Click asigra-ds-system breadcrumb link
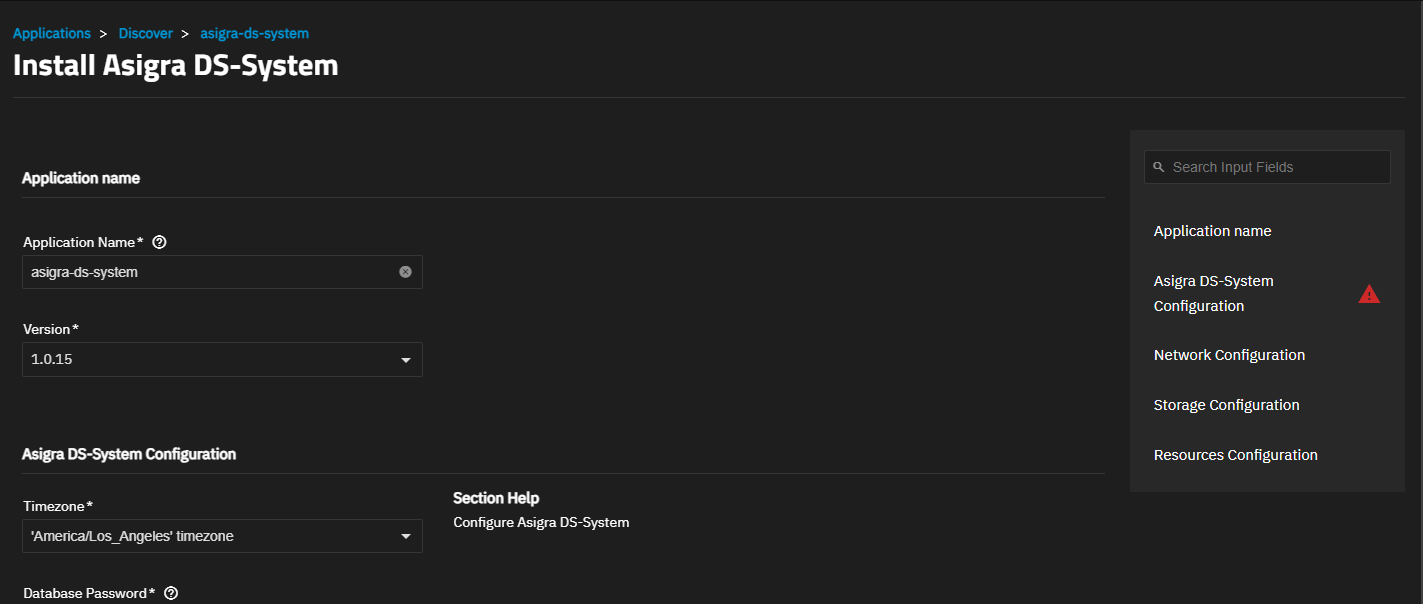Viewport: 1423px width, 604px height. tap(255, 34)
